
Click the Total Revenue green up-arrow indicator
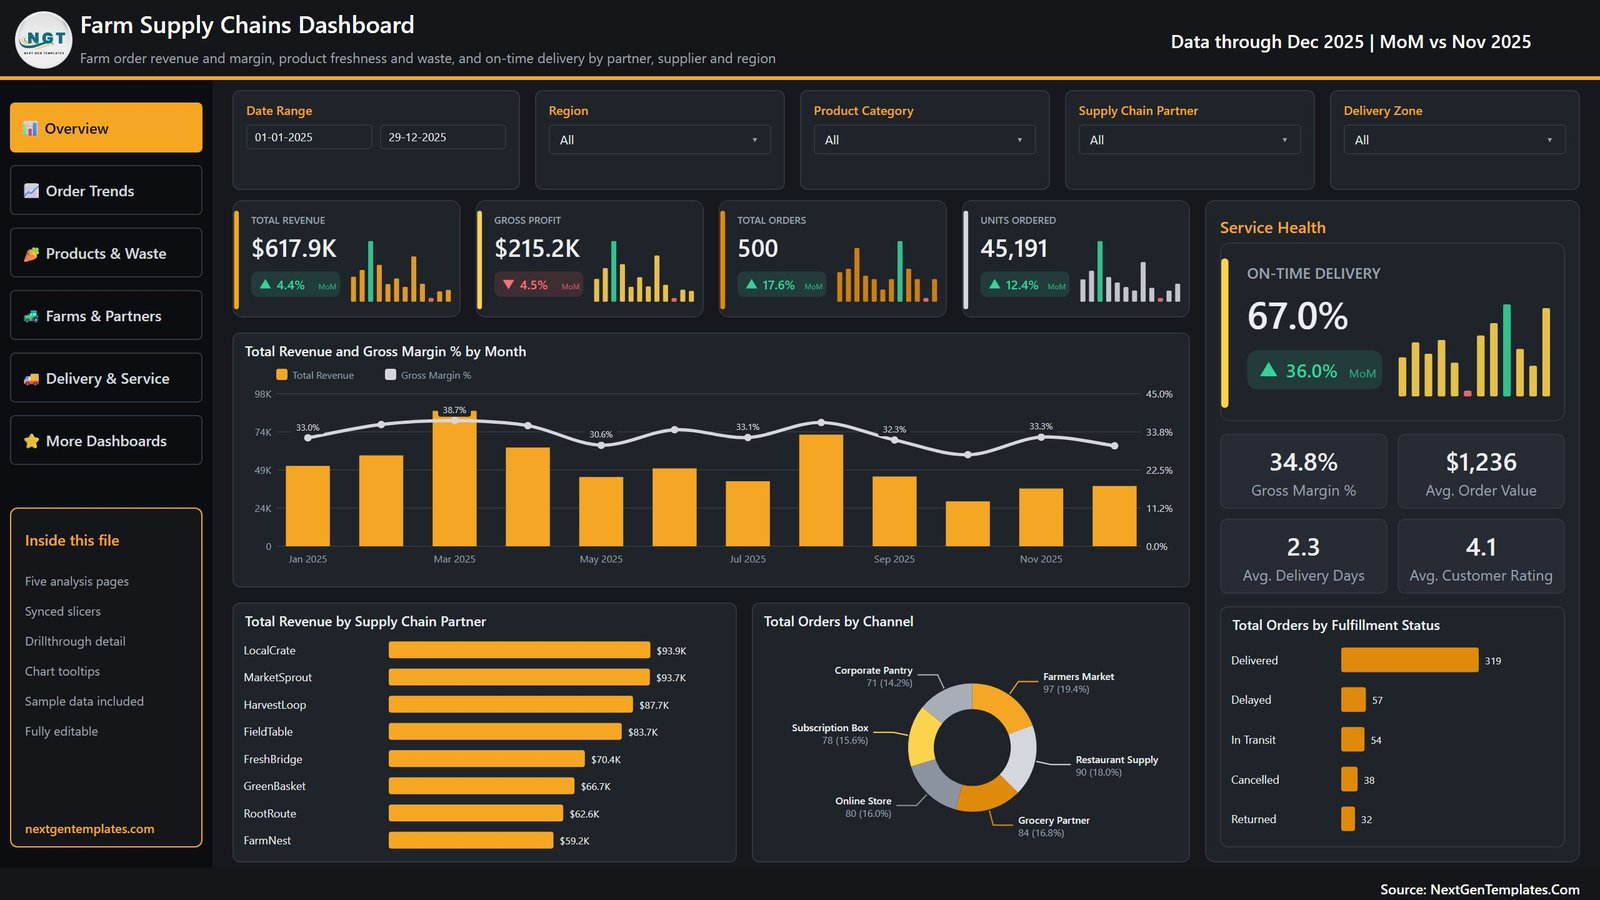click(265, 285)
